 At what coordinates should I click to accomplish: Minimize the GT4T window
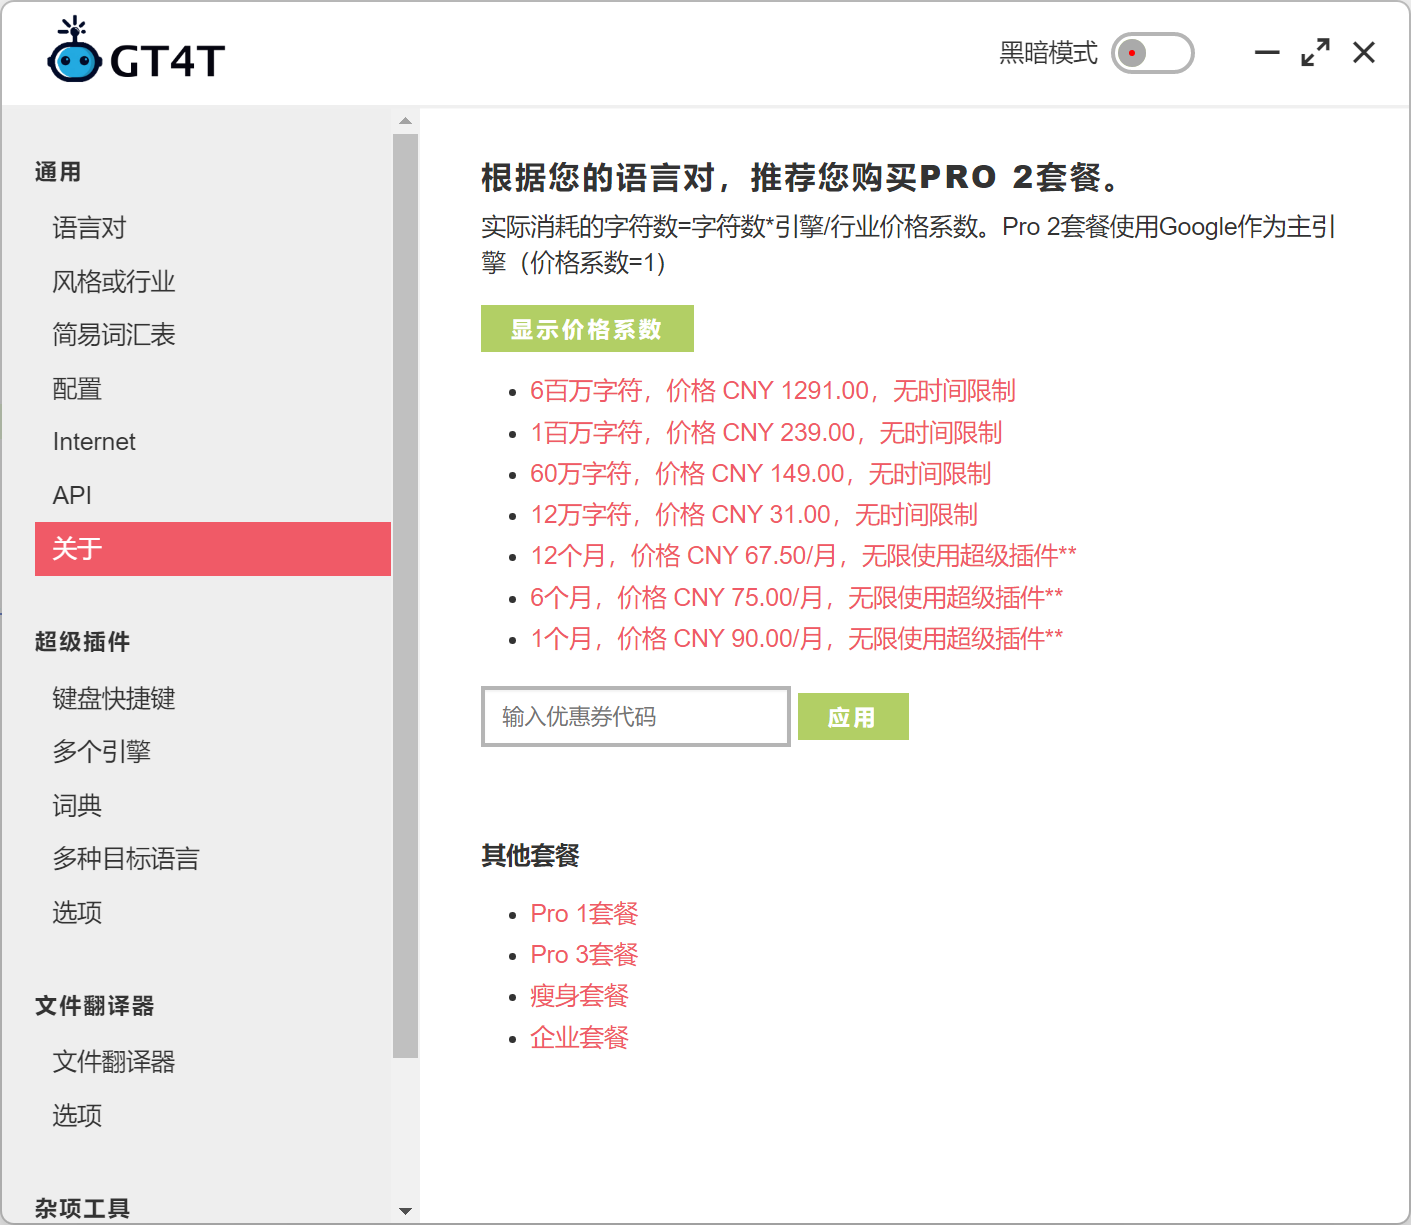click(1267, 53)
